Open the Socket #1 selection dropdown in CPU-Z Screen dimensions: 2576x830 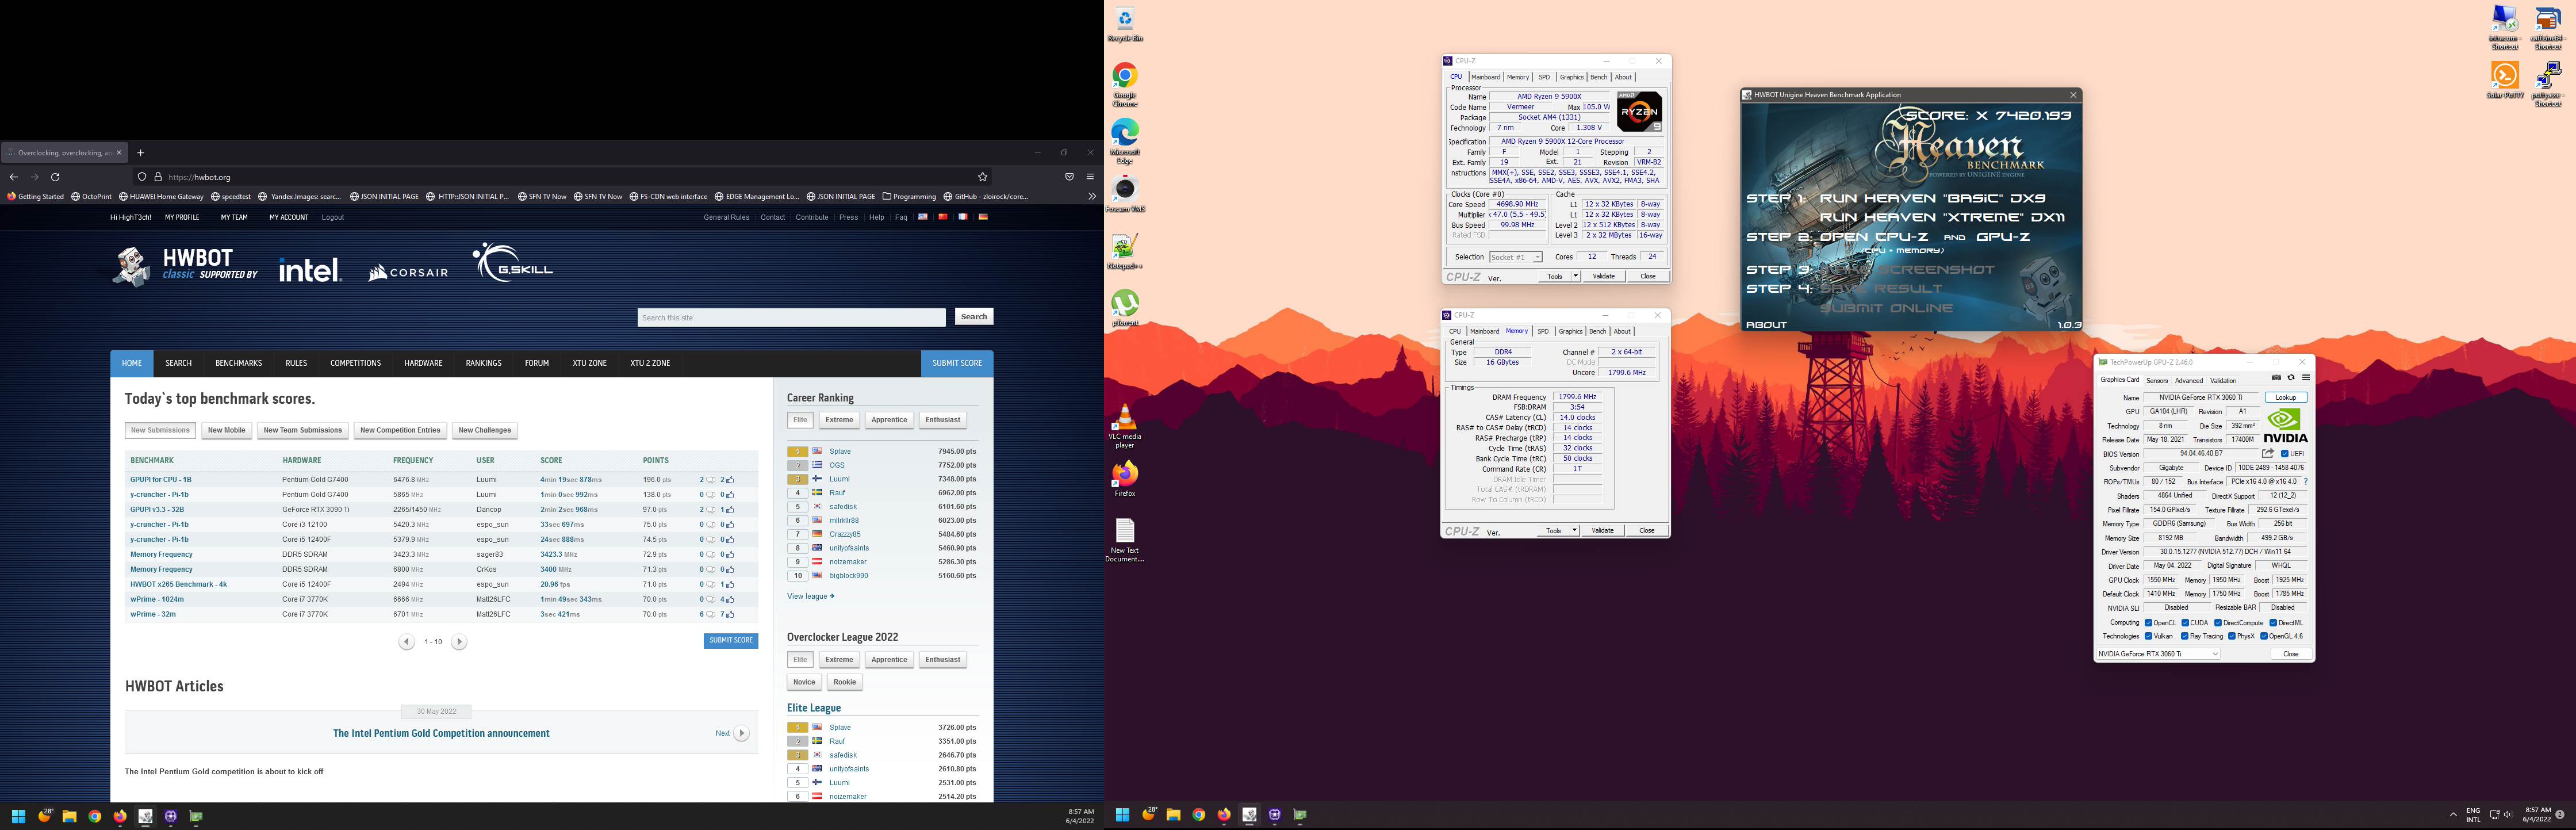(1516, 257)
